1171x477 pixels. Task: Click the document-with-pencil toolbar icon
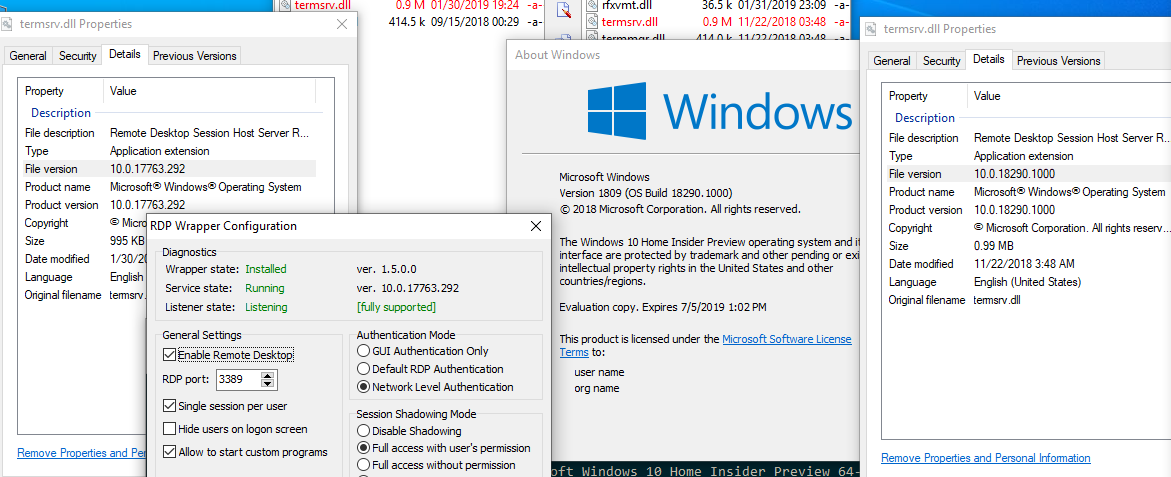click(565, 9)
